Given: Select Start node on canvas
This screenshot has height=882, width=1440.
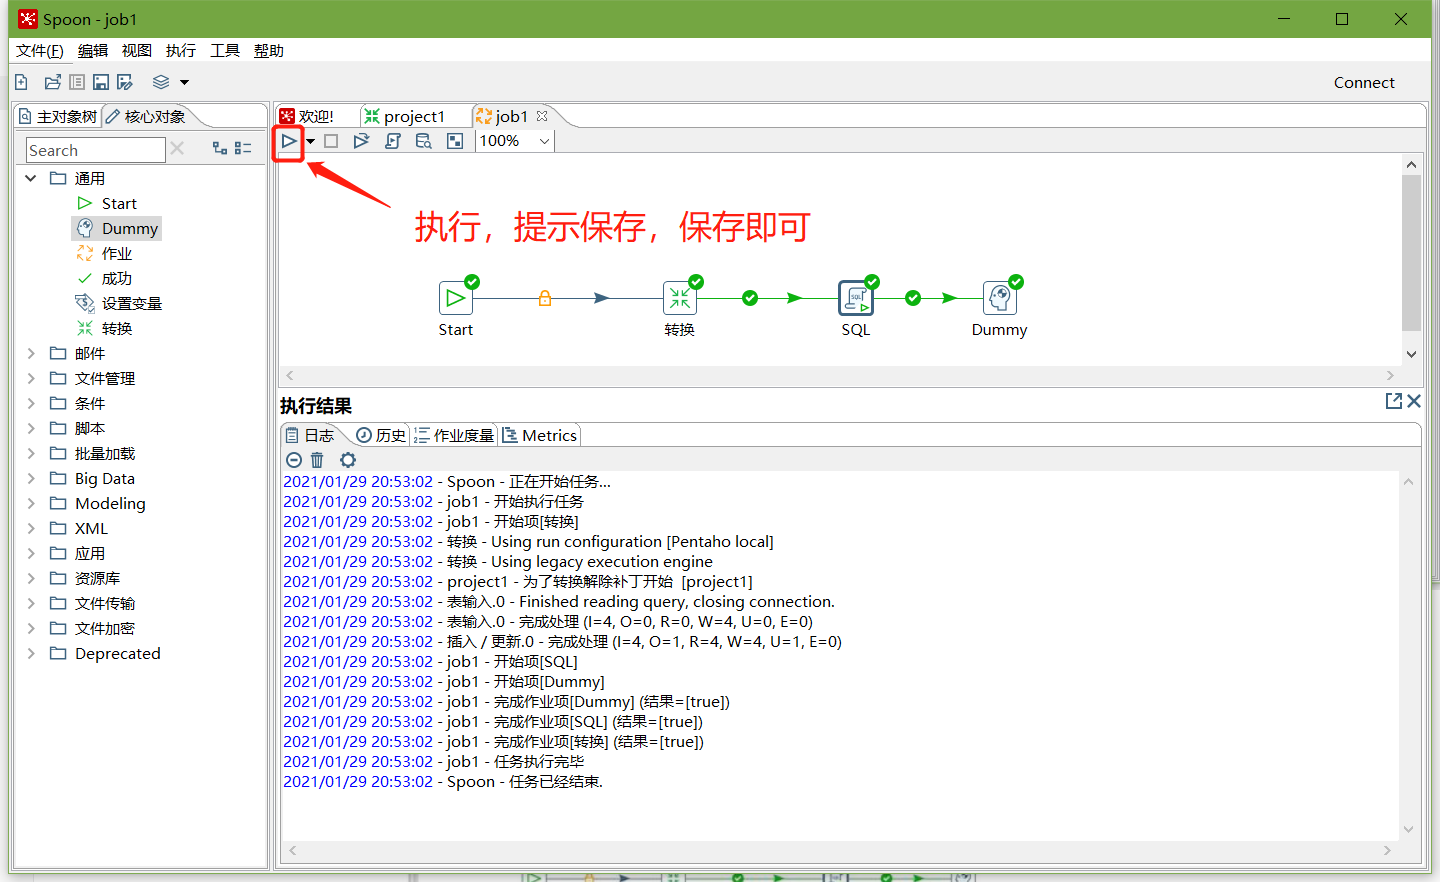Looking at the screenshot, I should click(x=456, y=298).
